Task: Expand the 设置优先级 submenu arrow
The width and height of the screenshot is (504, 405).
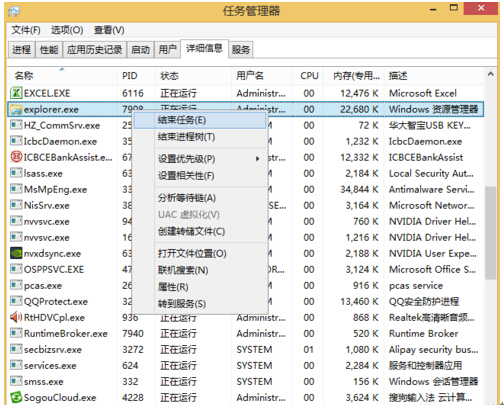Action: point(257,159)
